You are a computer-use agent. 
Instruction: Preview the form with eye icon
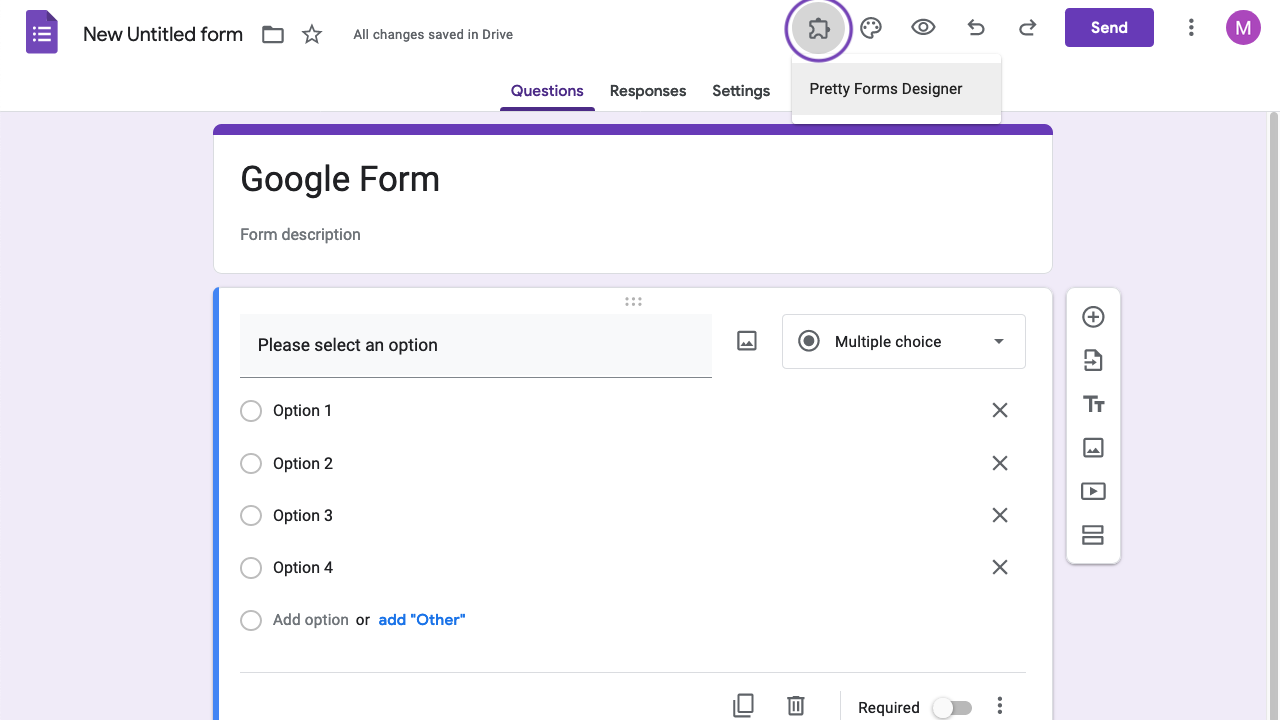point(923,28)
